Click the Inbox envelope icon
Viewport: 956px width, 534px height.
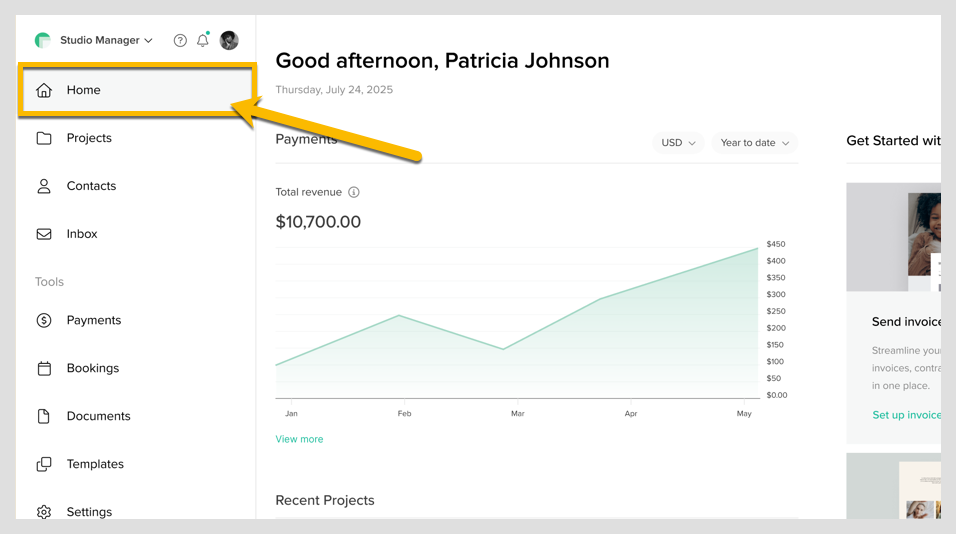pyautogui.click(x=44, y=234)
